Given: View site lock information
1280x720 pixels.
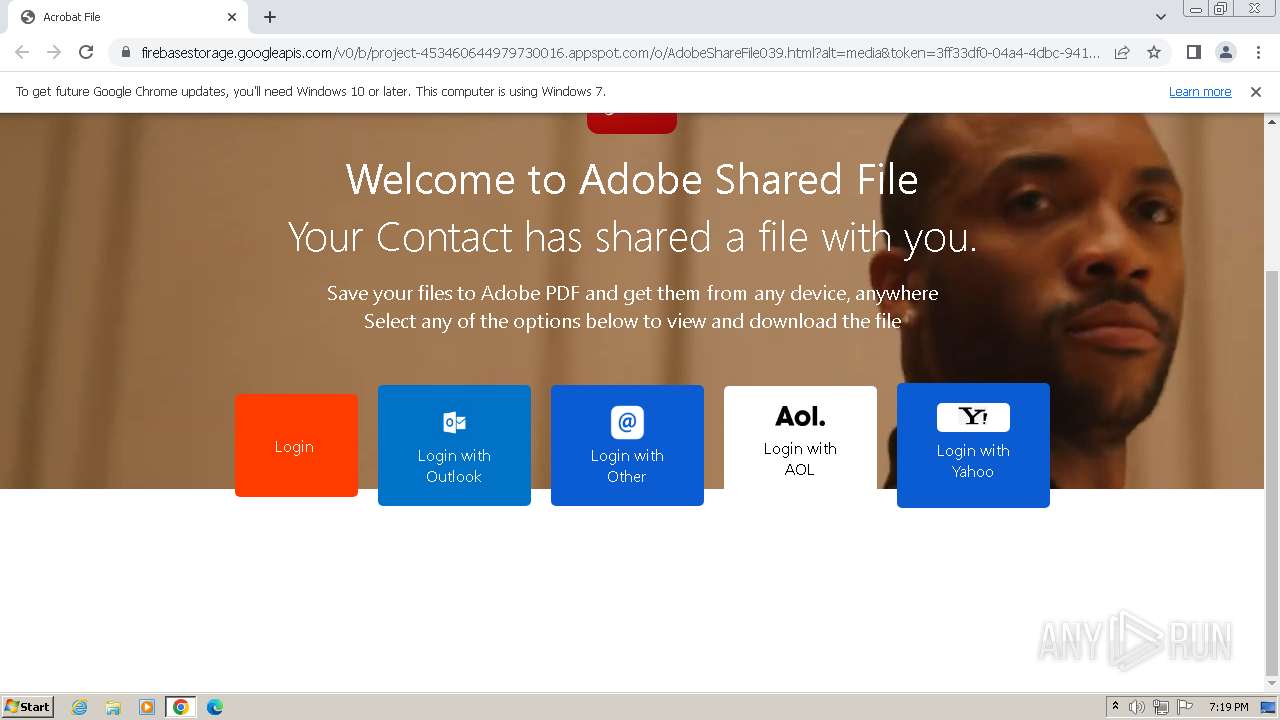Looking at the screenshot, I should pos(125,52).
